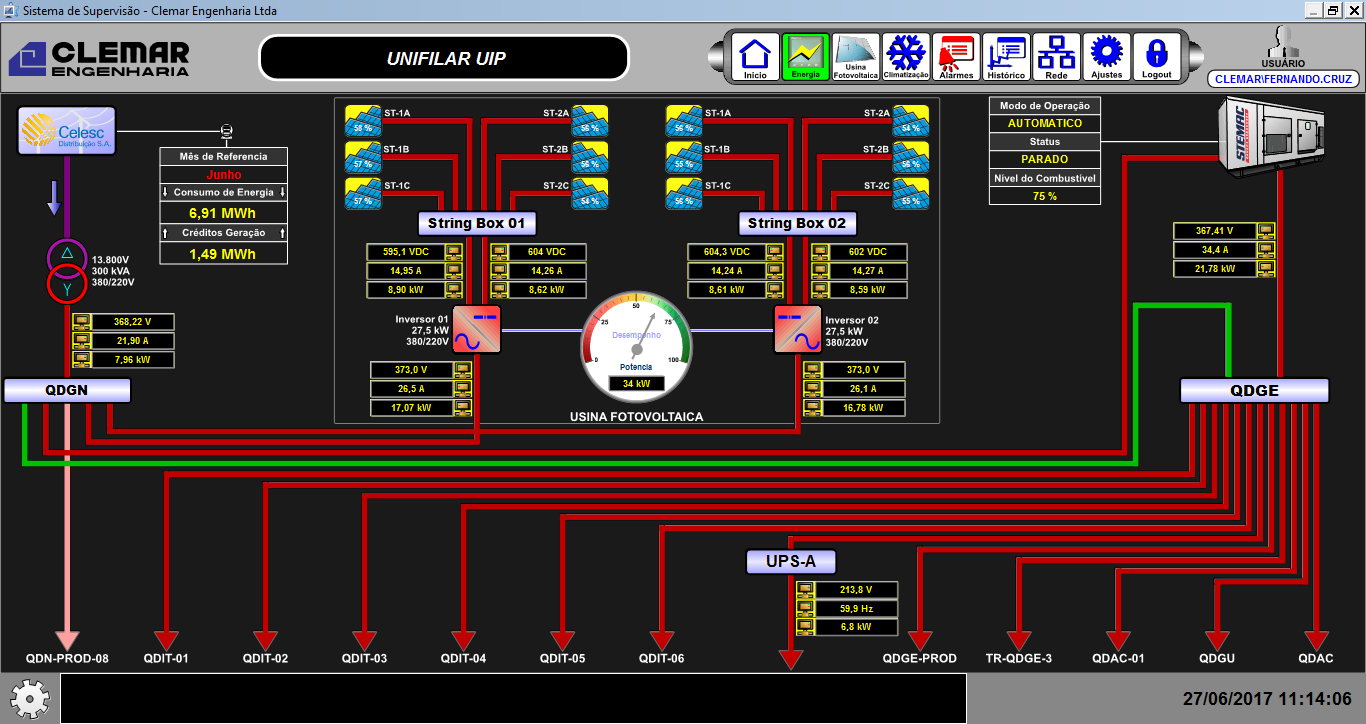Screen dimensions: 1366x724
Task: Click the user avatar icon labeled USUÁRIO
Action: click(1283, 42)
